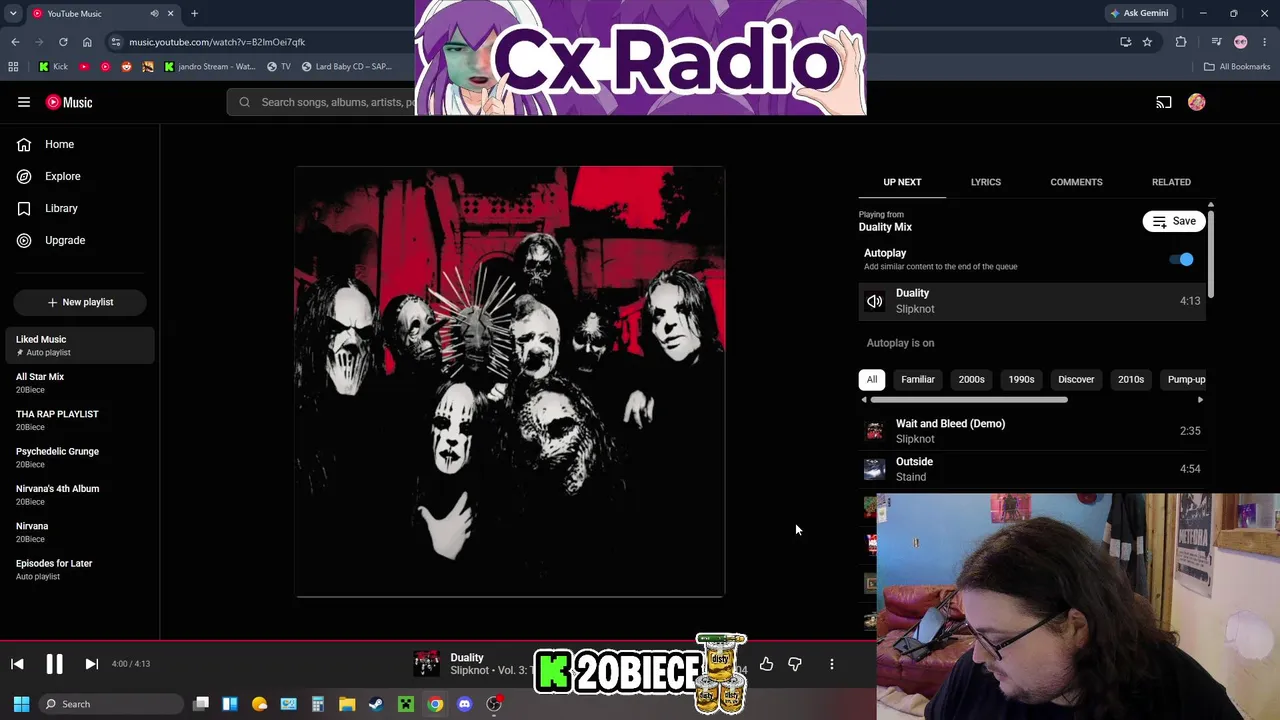Screen dimensions: 1280x720
Task: Skip to the previous track
Action: pos(17,664)
